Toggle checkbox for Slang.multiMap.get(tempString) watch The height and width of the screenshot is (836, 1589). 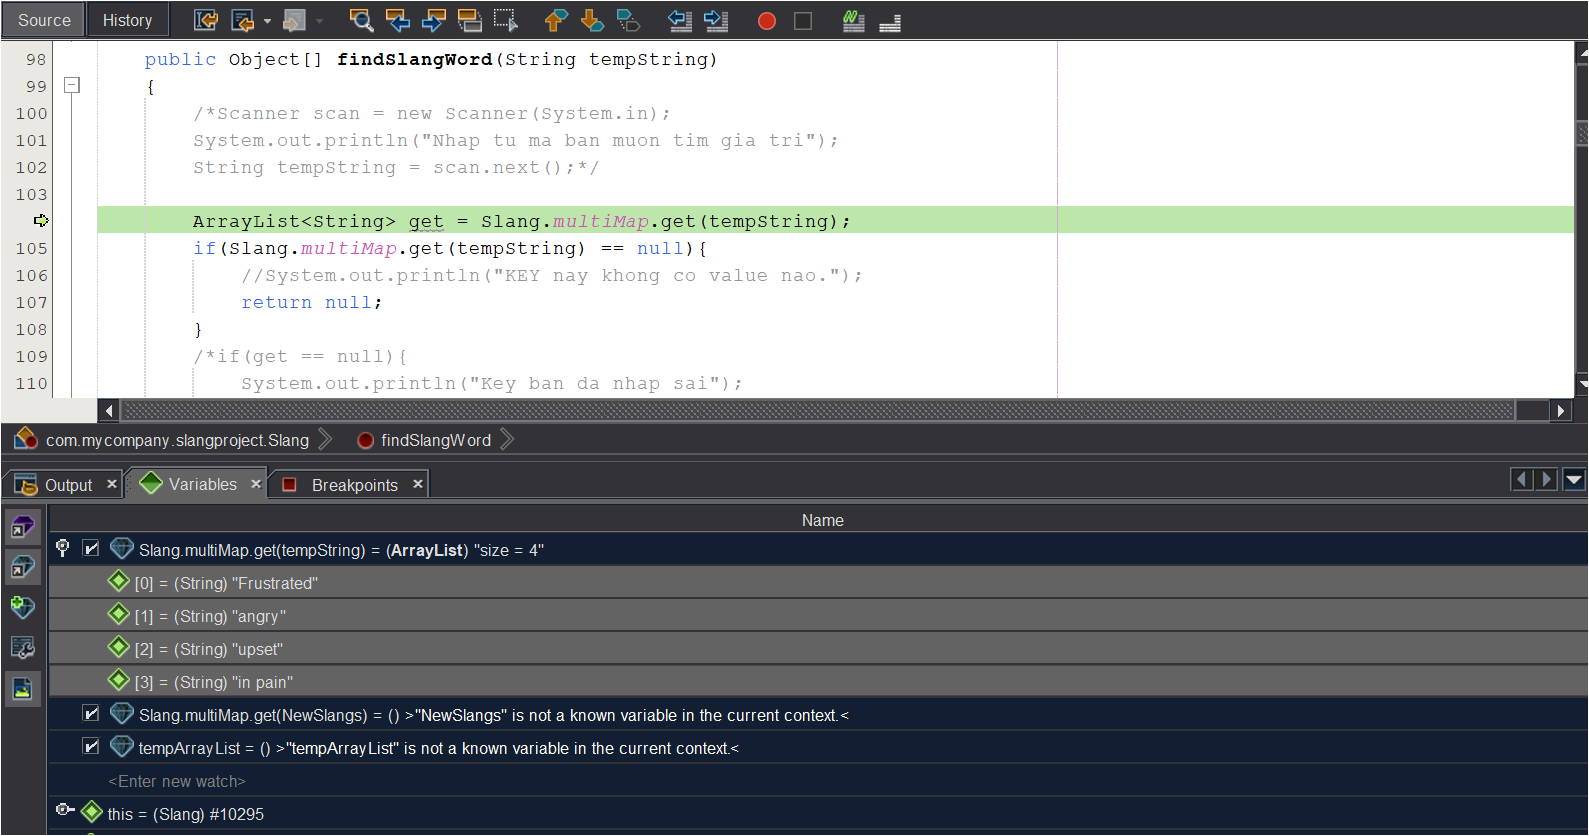point(91,548)
